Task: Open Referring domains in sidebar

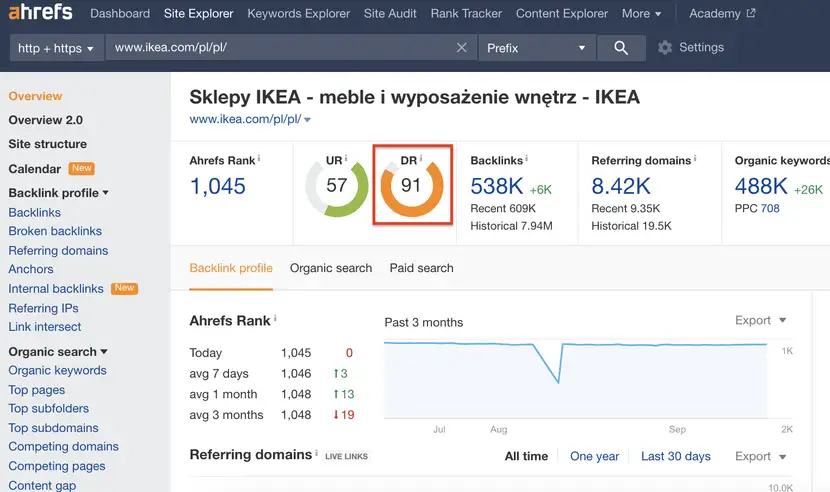Action: click(58, 251)
